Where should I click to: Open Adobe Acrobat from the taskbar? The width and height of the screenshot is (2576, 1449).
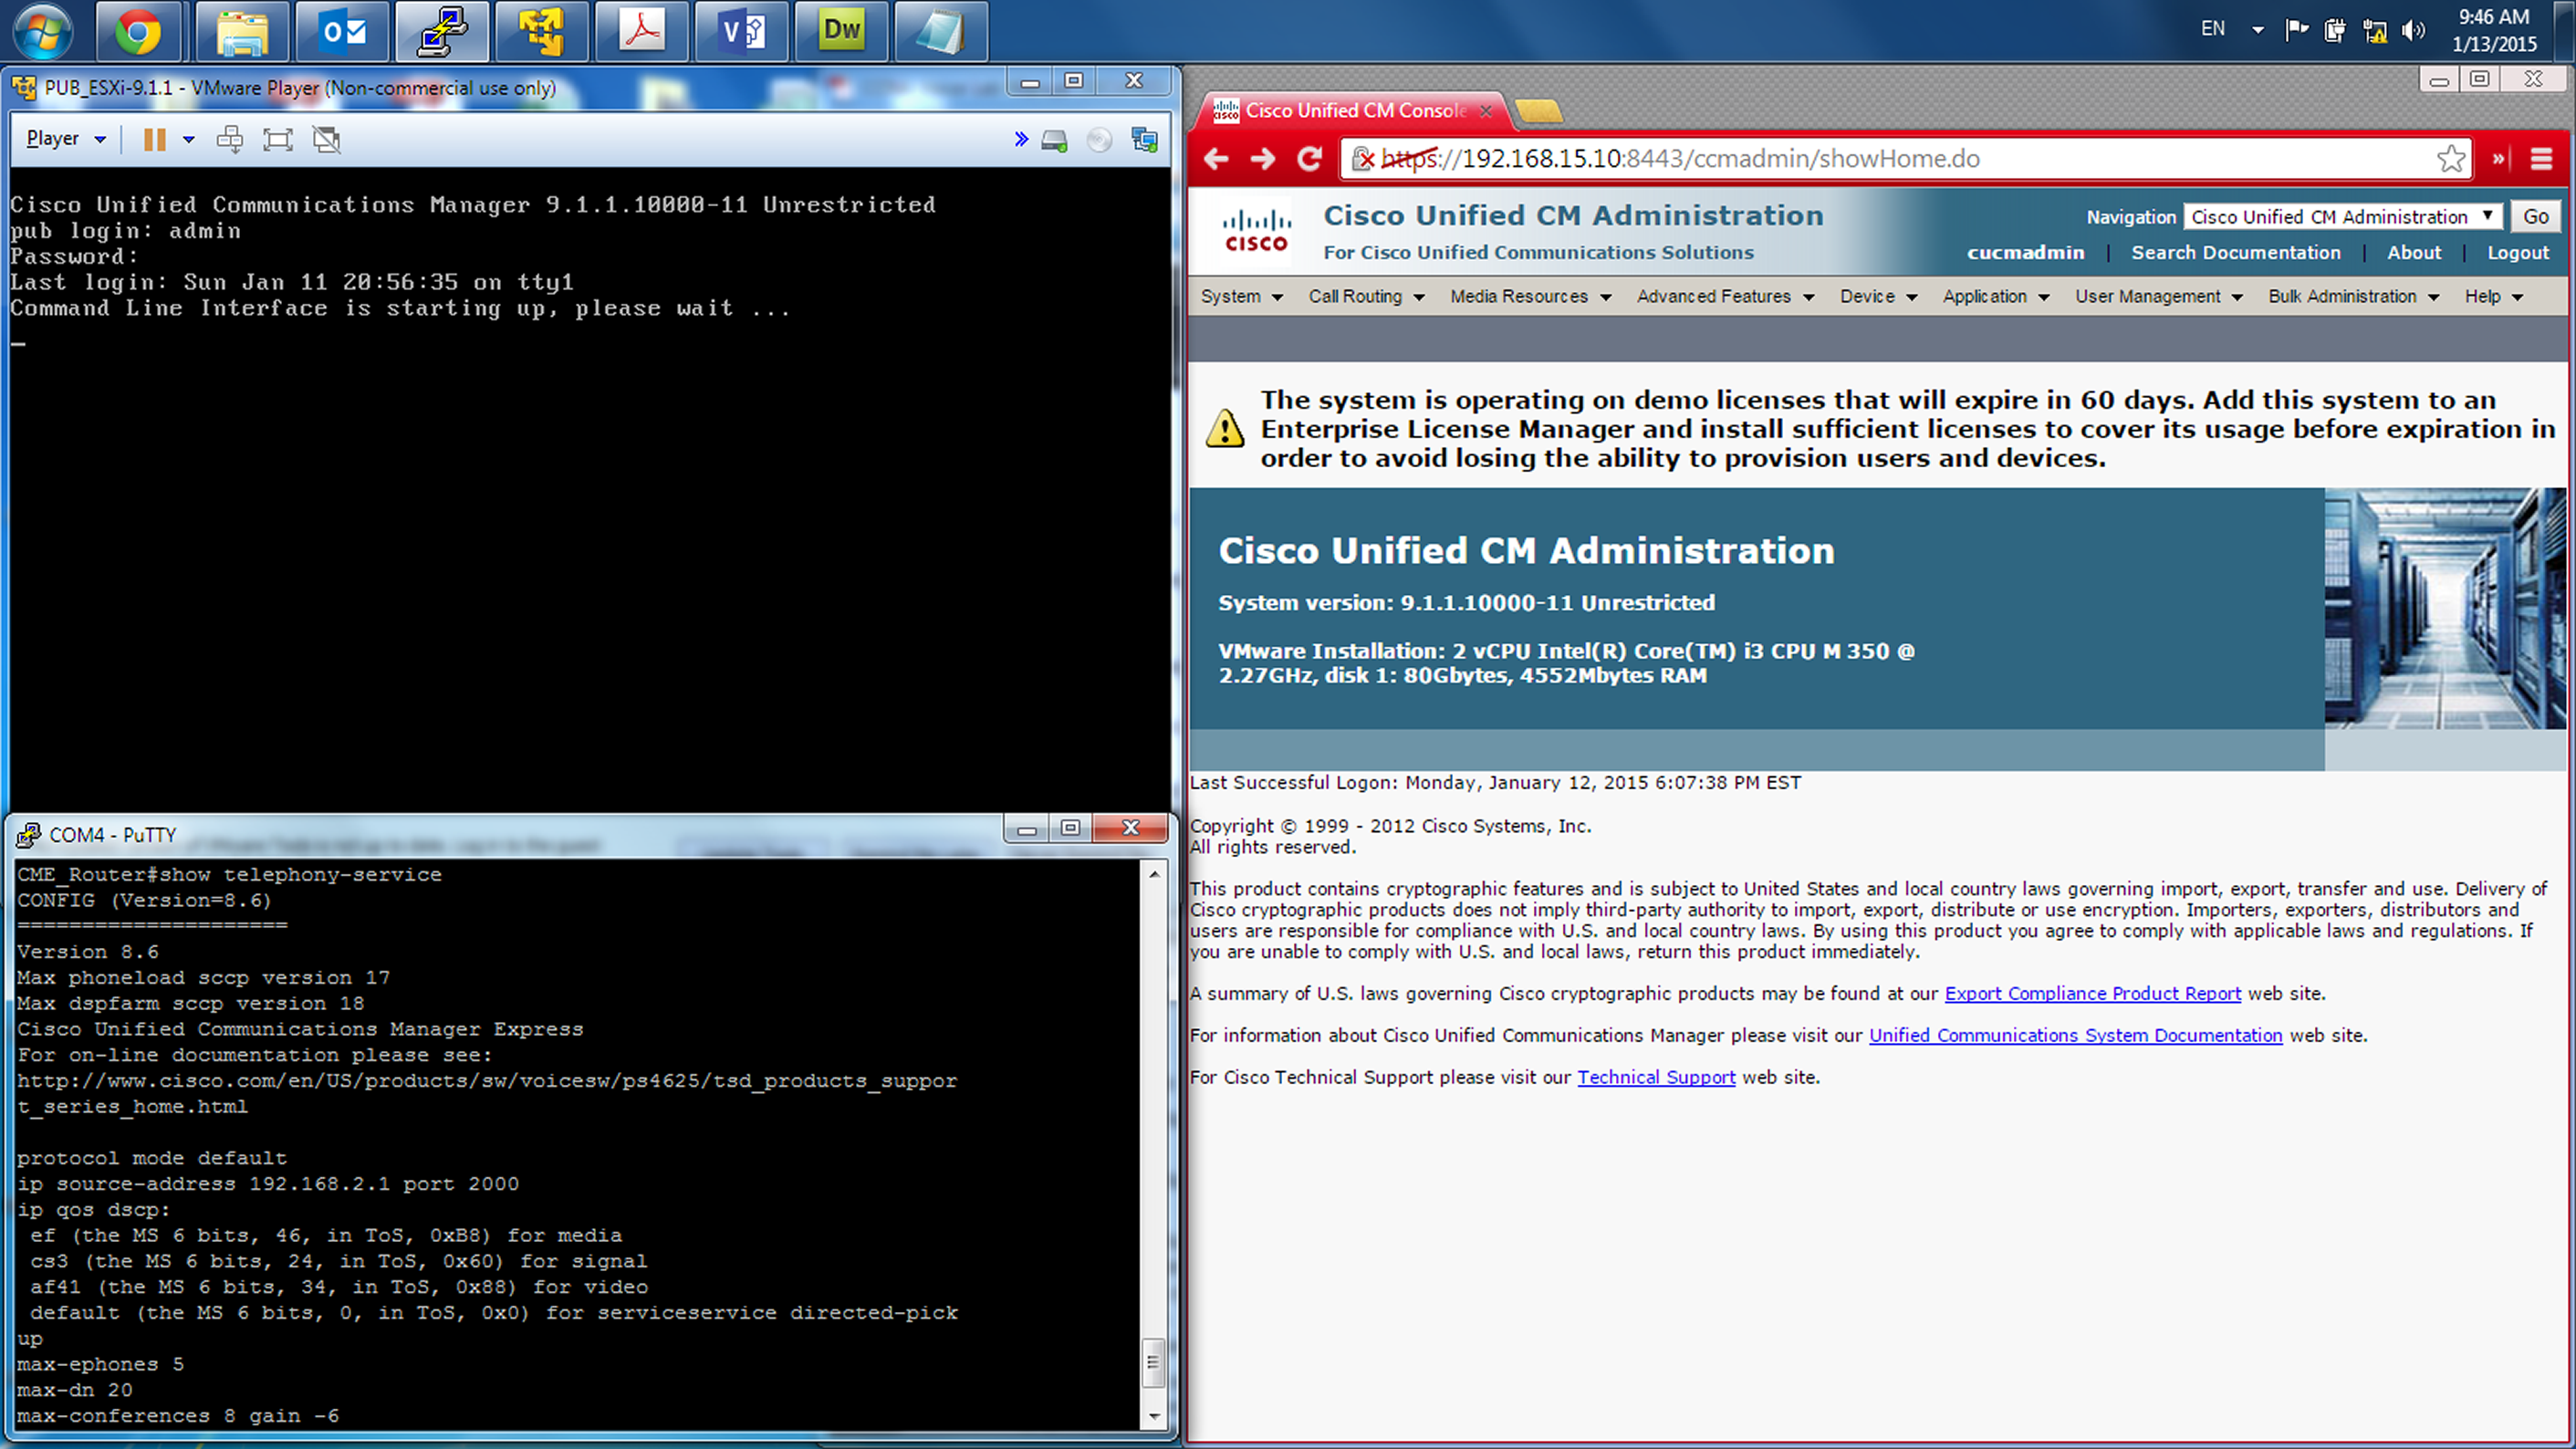click(641, 33)
